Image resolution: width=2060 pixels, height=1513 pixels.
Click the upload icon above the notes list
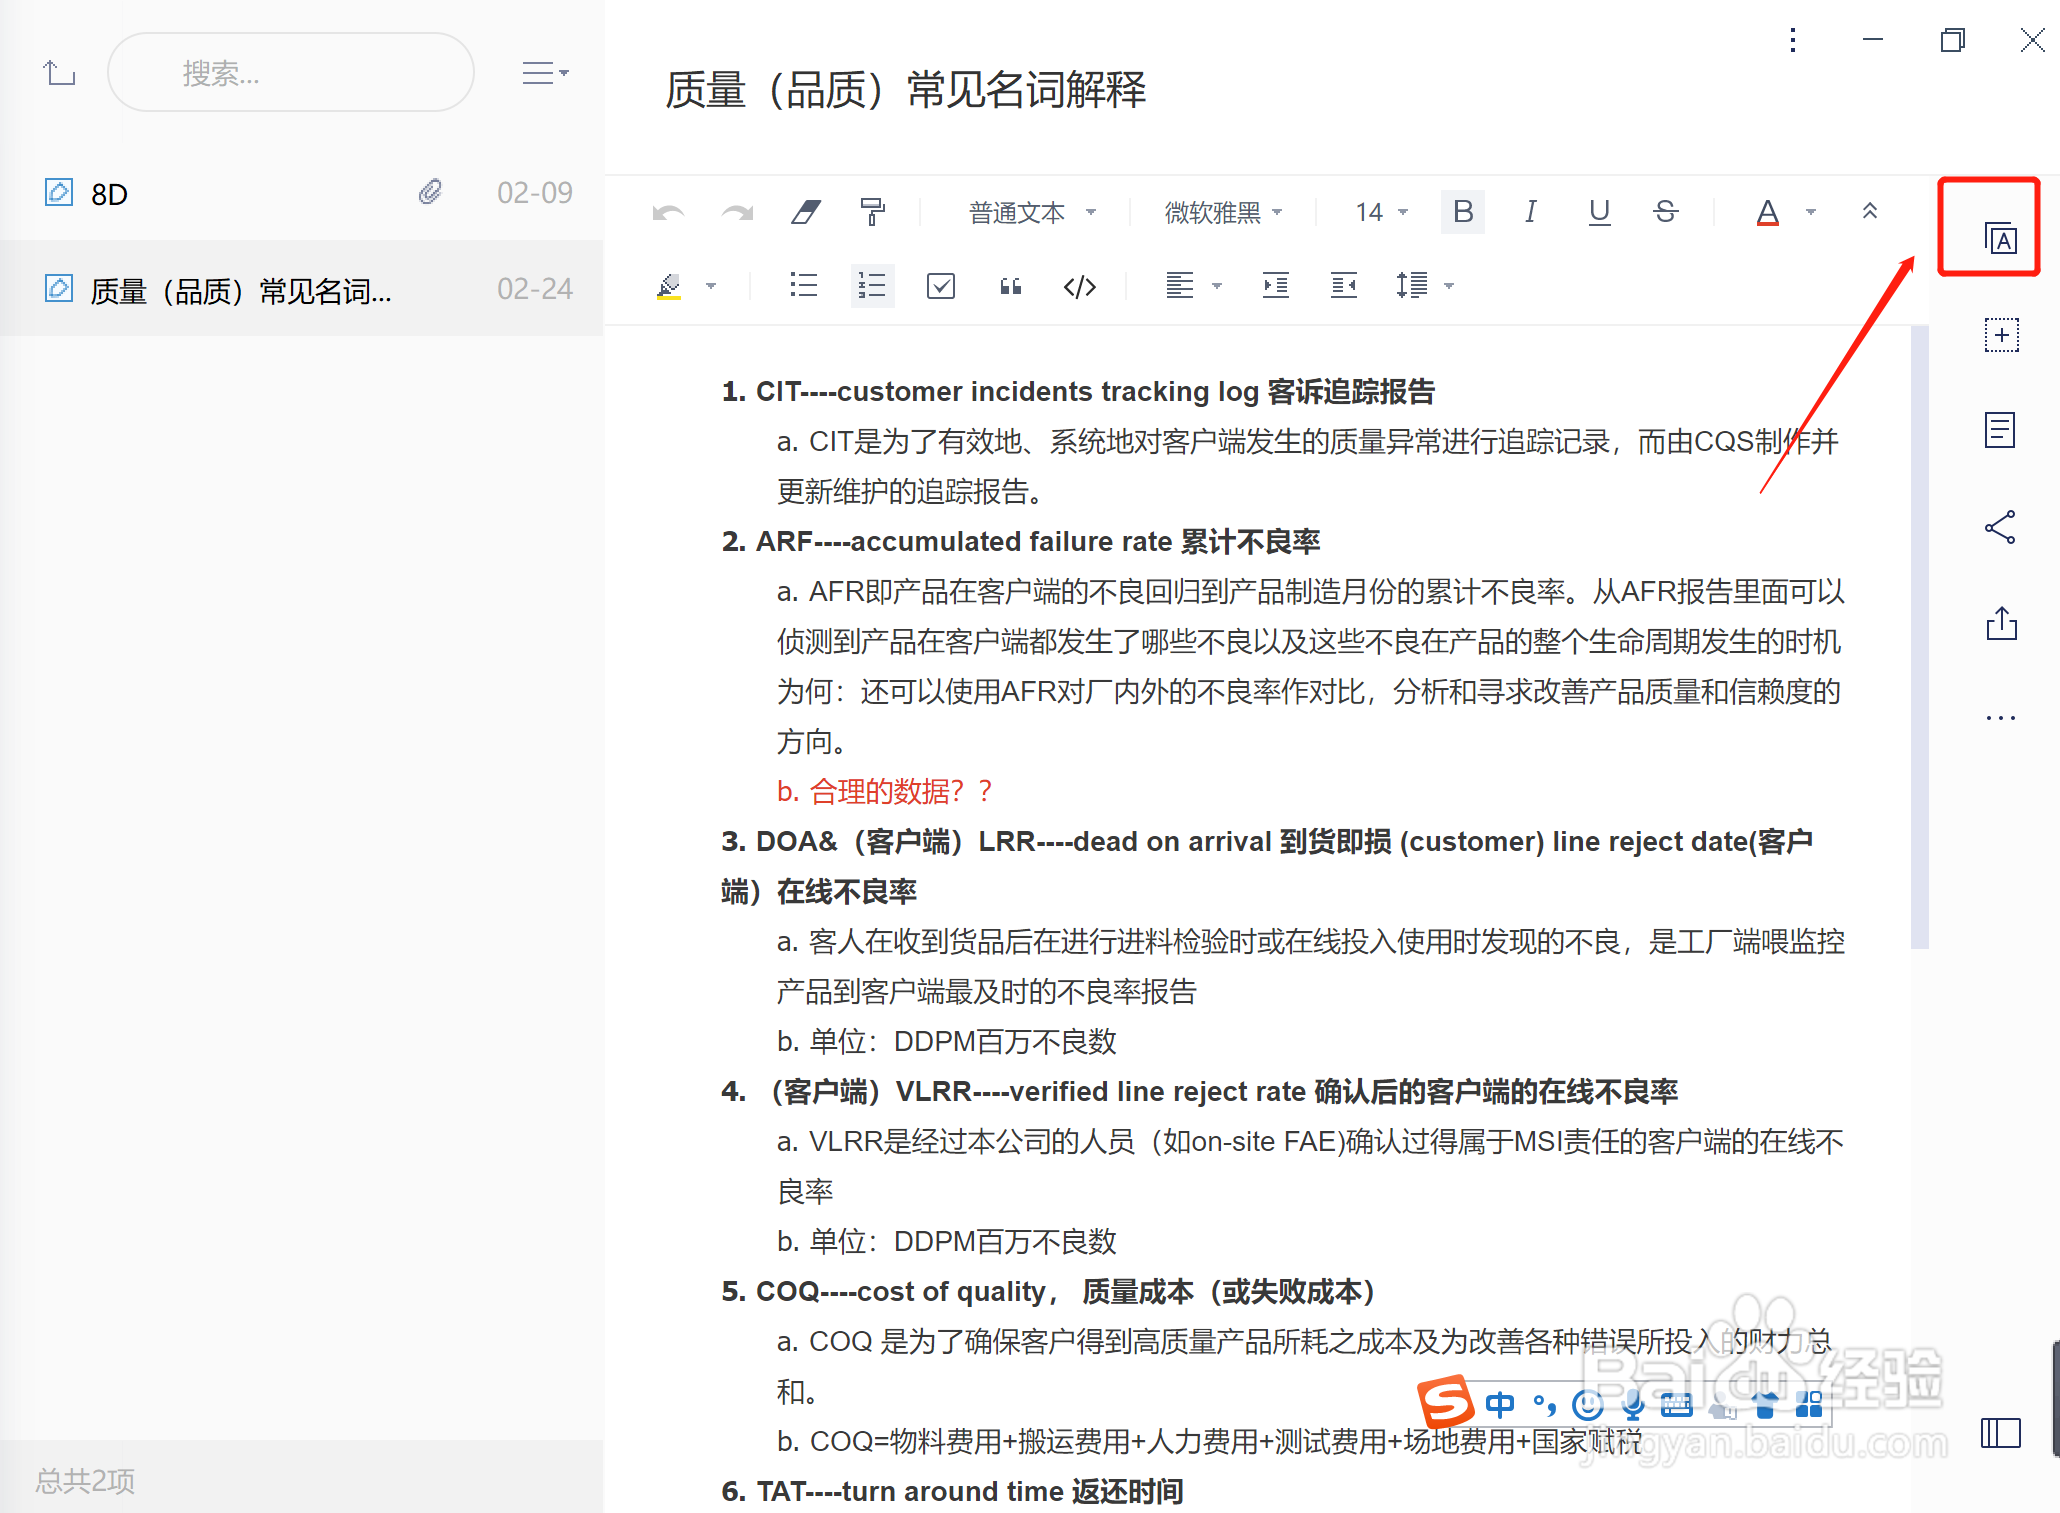click(x=59, y=72)
